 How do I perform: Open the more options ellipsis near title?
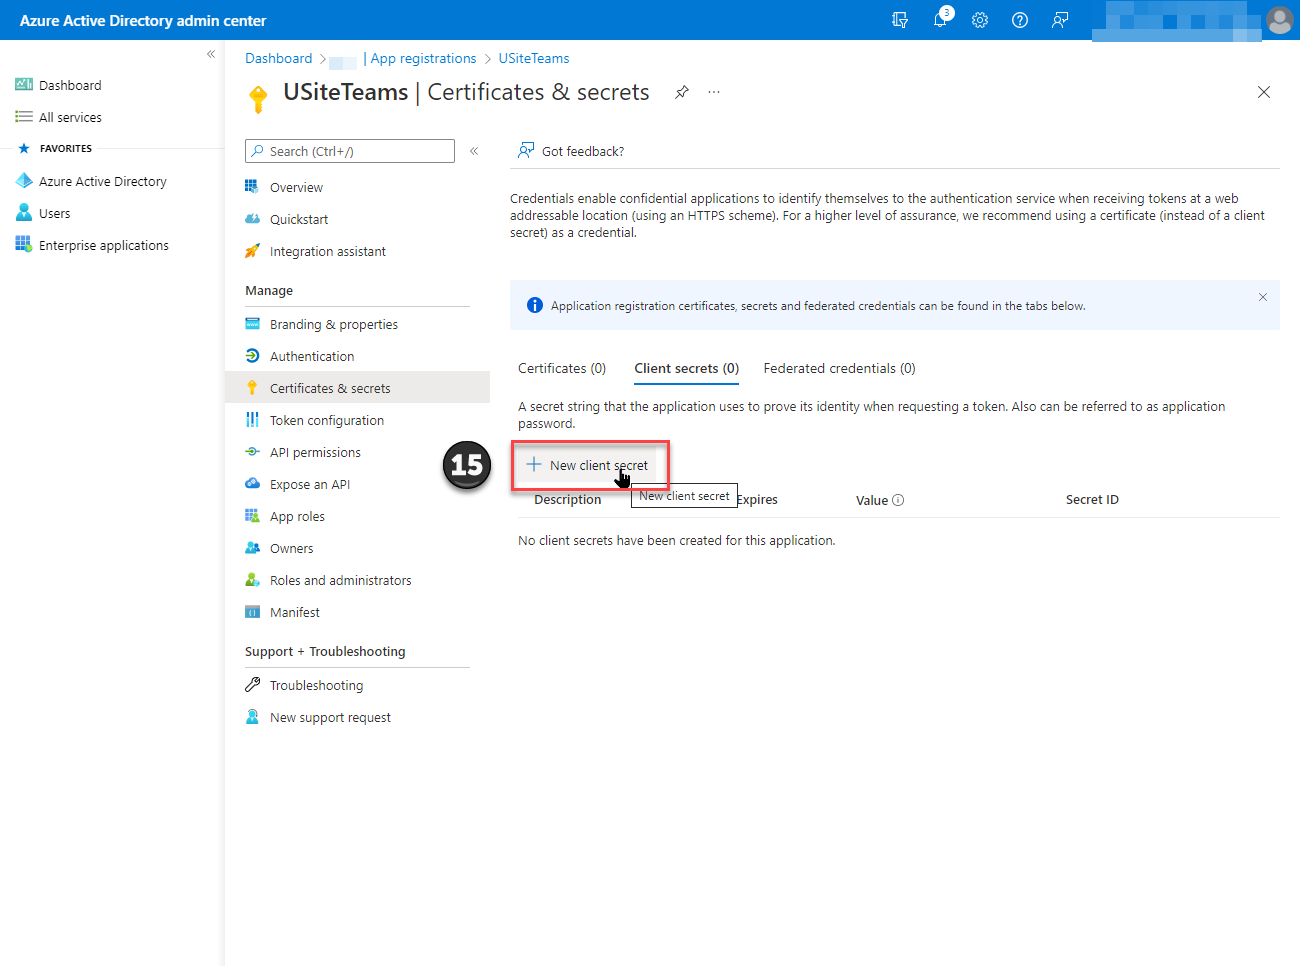(714, 92)
